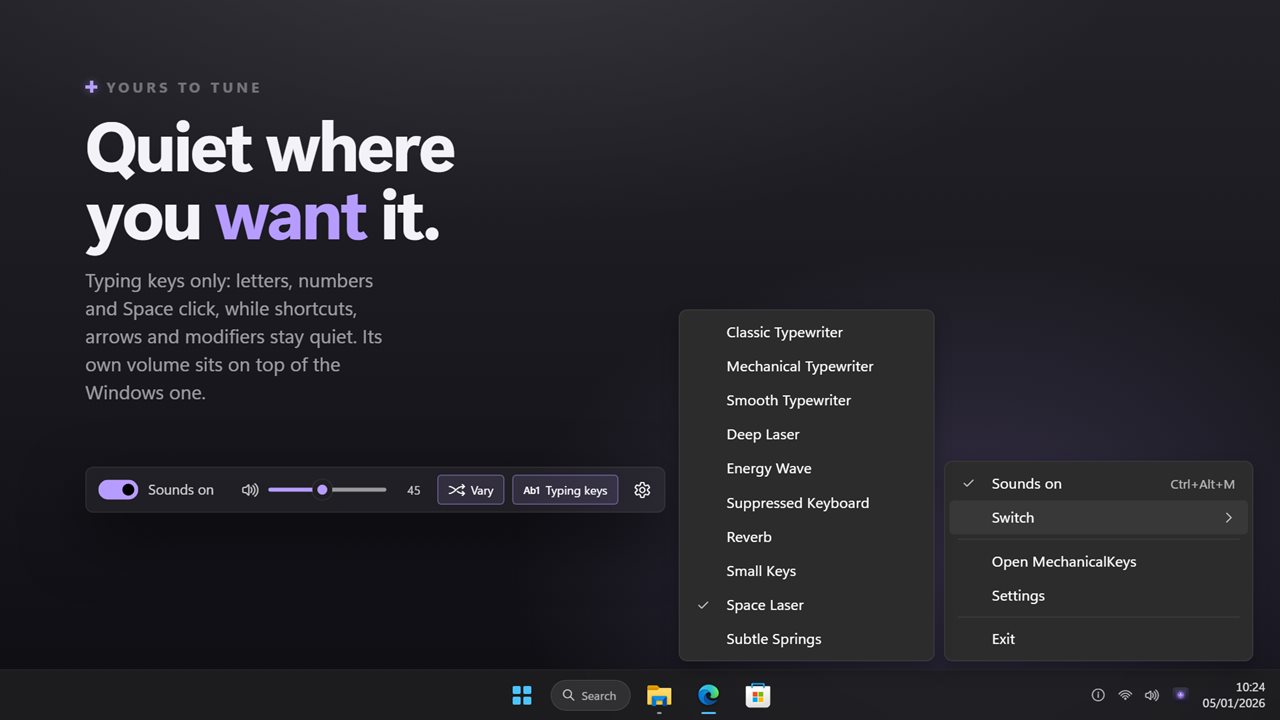Pick the Smooth Typewriter sound
This screenshot has height=720, width=1280.
coord(806,401)
